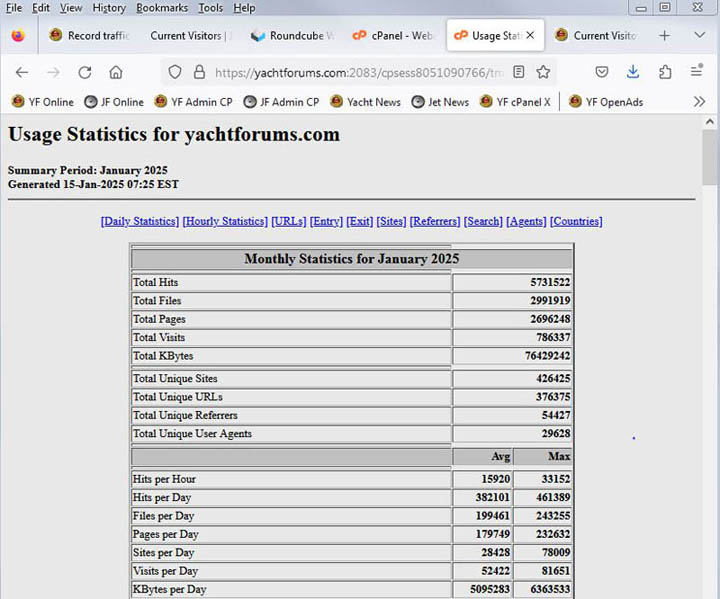
Task: Open the Firefox View icon
Action: pos(18,36)
